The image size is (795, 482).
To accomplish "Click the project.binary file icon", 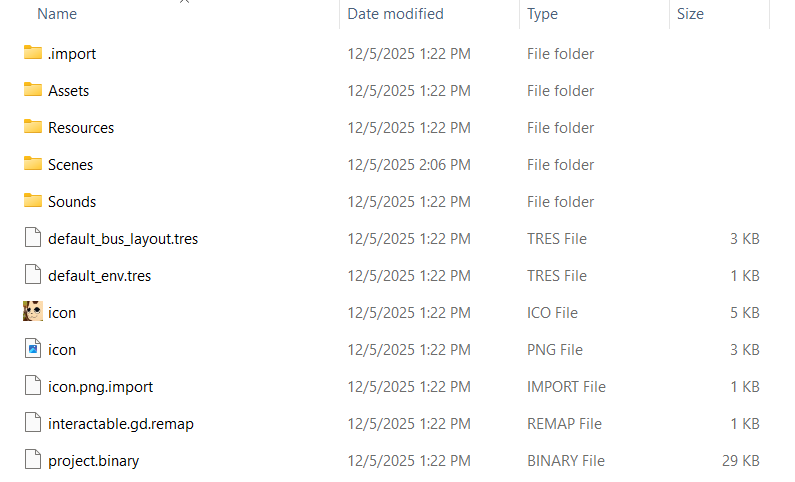I will click(x=33, y=460).
